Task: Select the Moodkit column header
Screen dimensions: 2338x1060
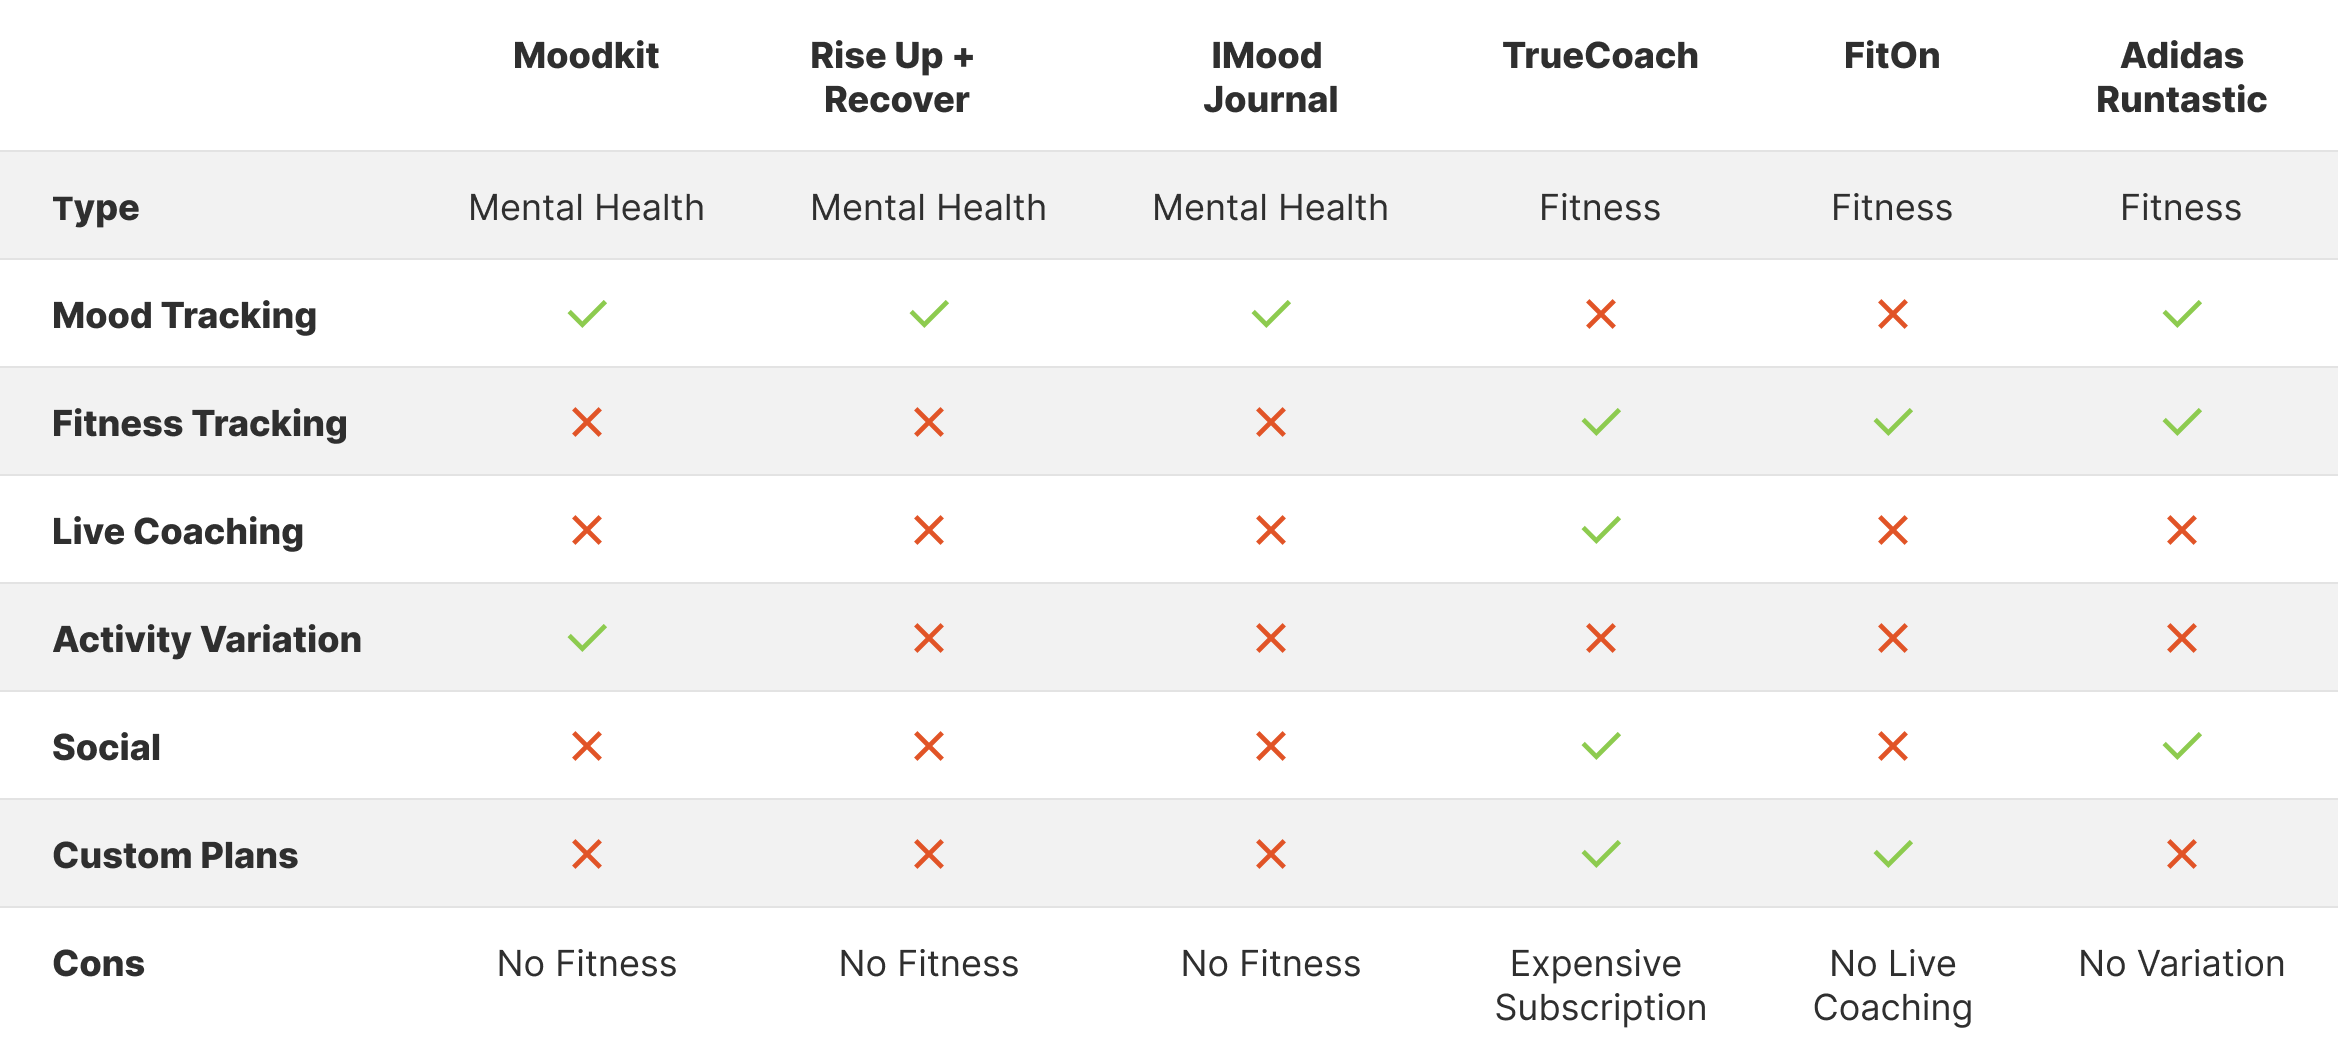Action: 586,56
